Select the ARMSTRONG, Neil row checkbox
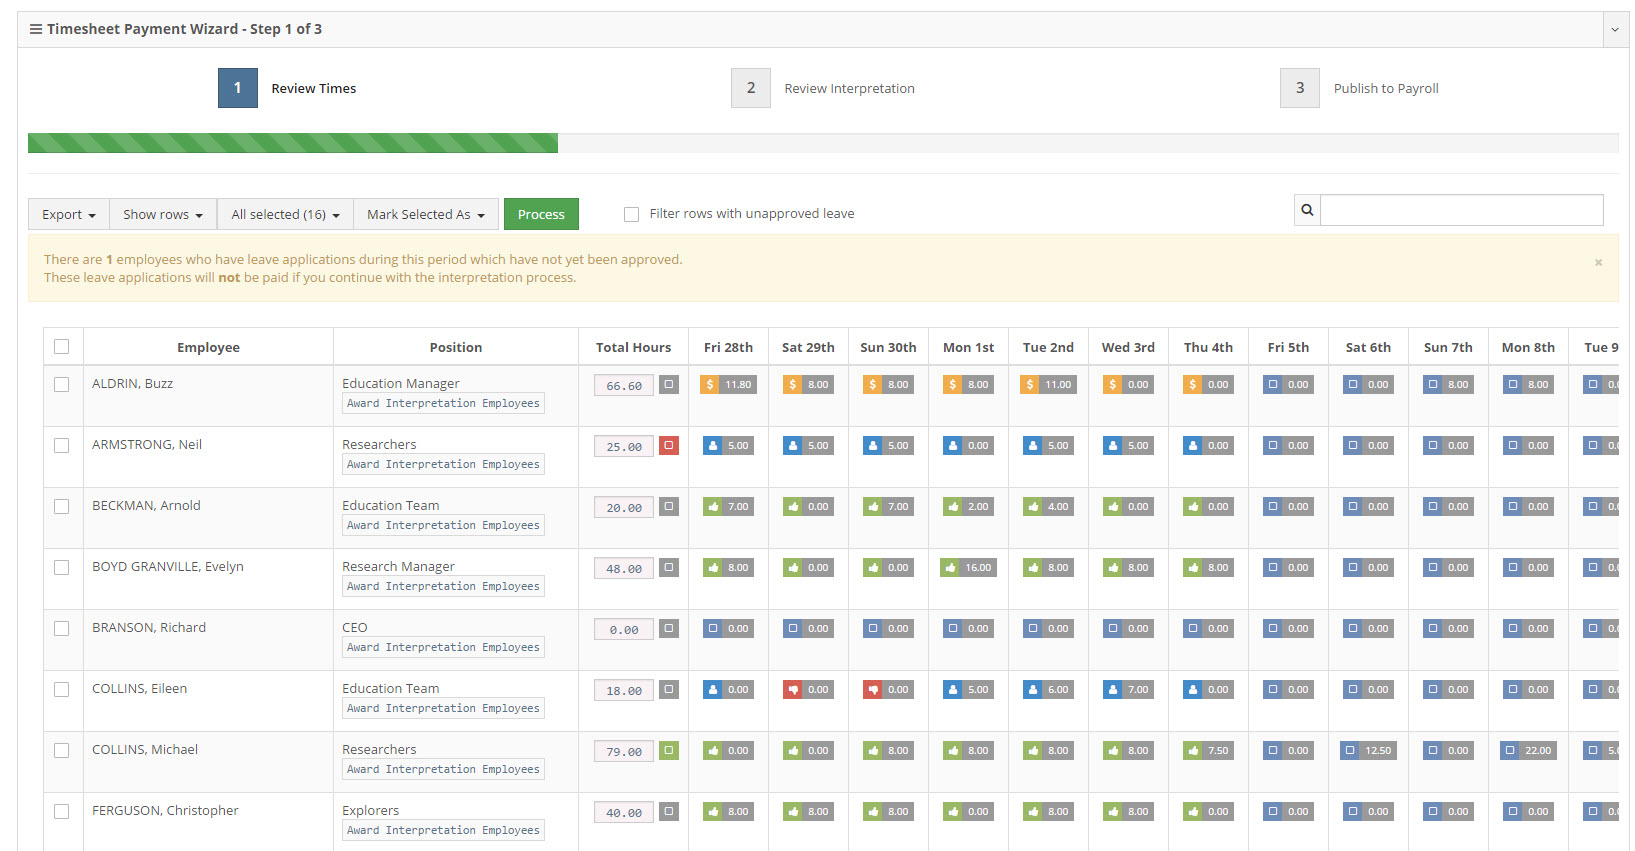1635x851 pixels. 62,445
